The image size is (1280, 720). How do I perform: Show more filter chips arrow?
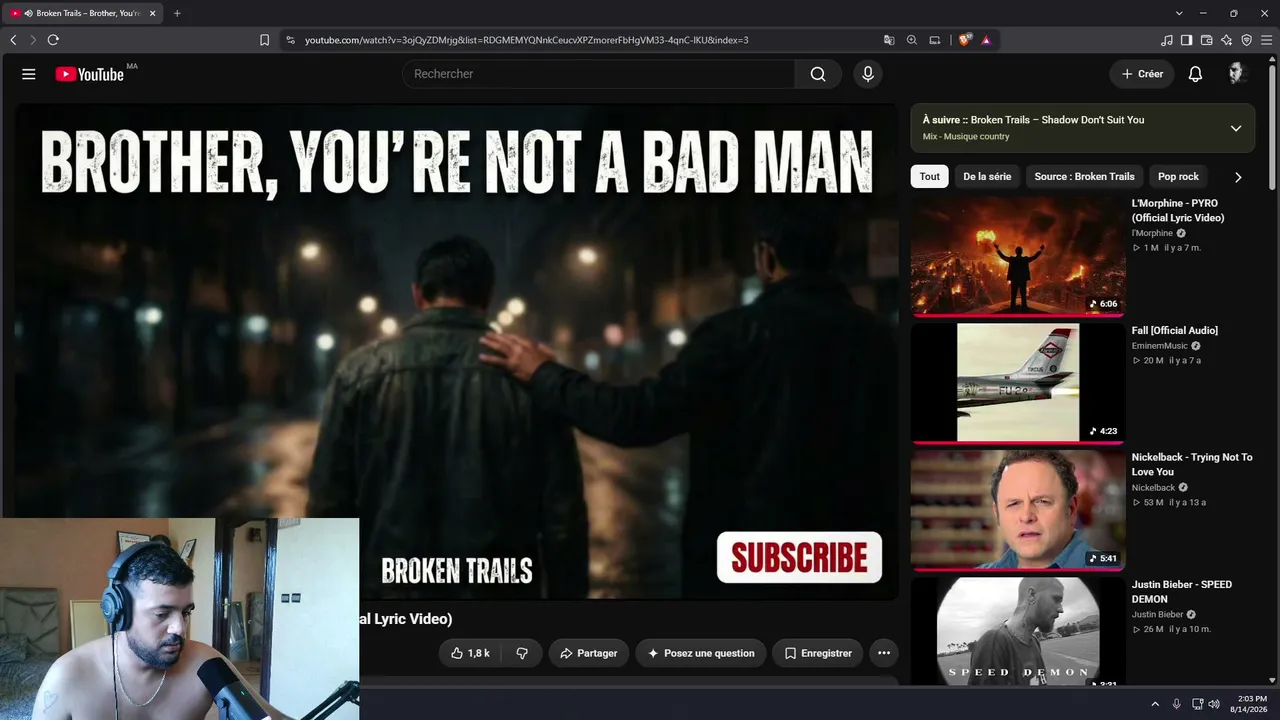tap(1238, 177)
